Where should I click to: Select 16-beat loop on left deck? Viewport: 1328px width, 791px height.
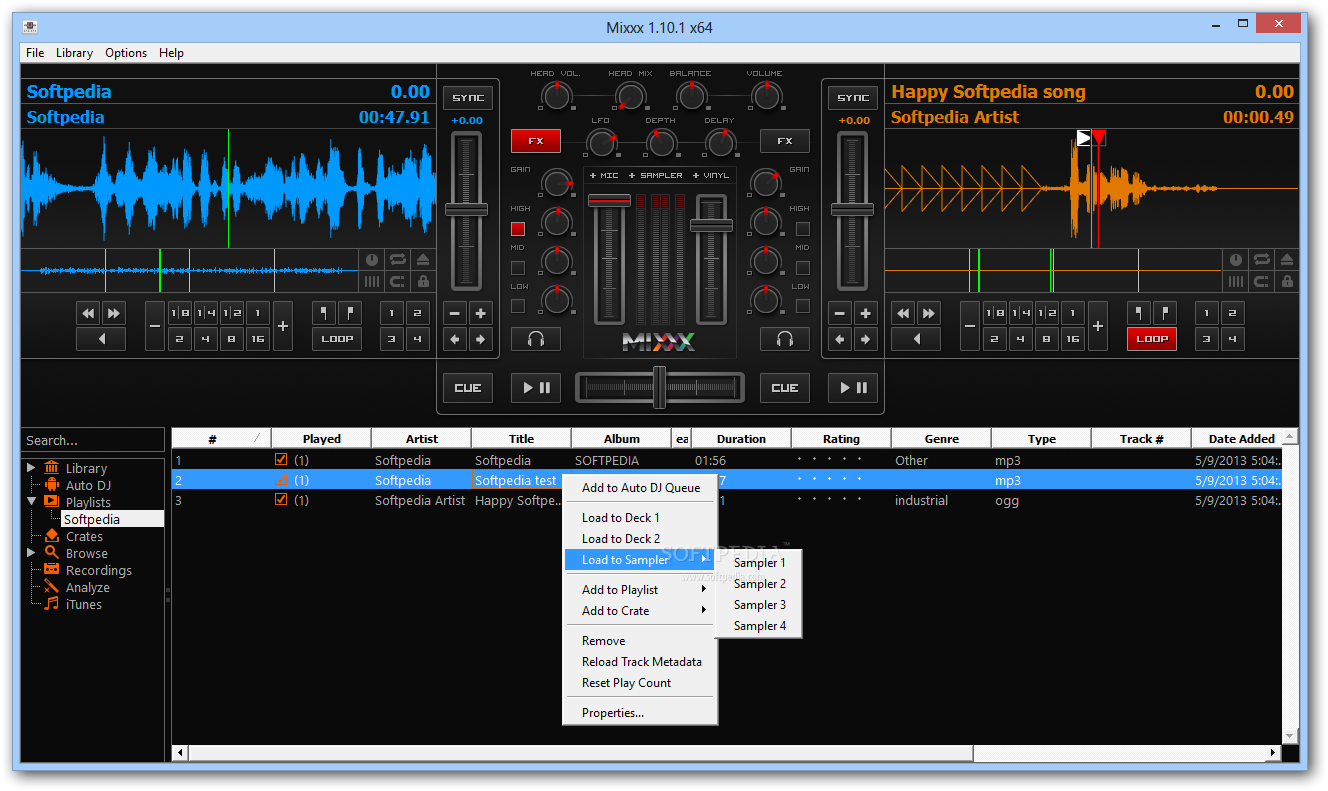(x=258, y=339)
